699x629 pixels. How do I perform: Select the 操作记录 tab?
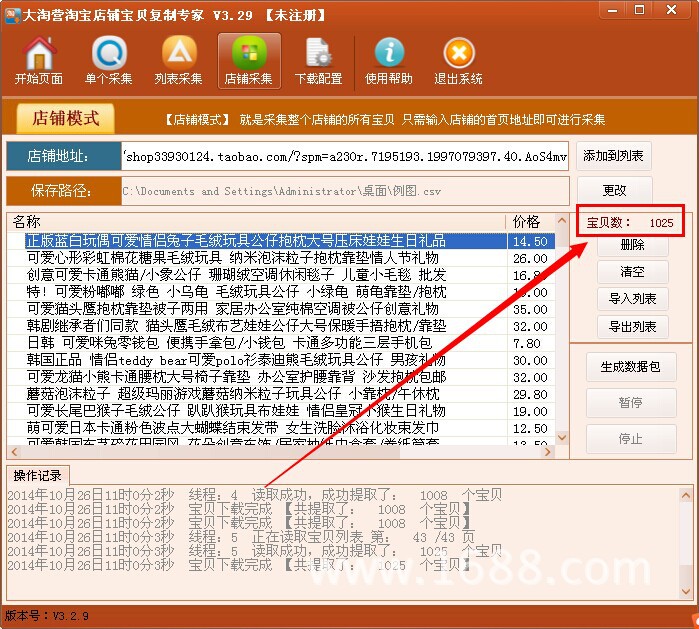[37, 476]
